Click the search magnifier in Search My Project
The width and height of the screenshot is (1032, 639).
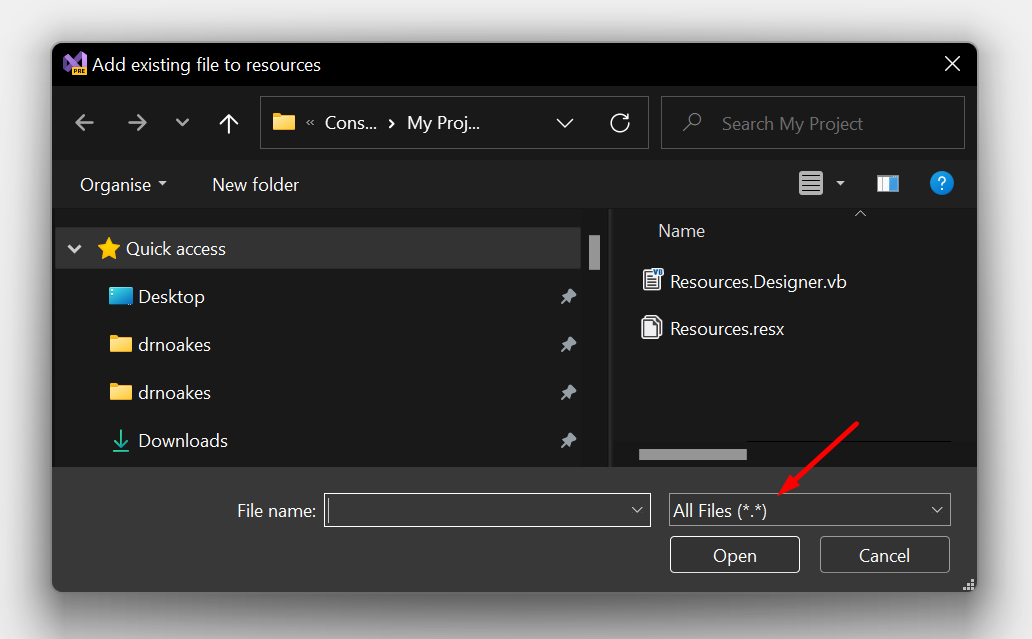[x=692, y=122]
